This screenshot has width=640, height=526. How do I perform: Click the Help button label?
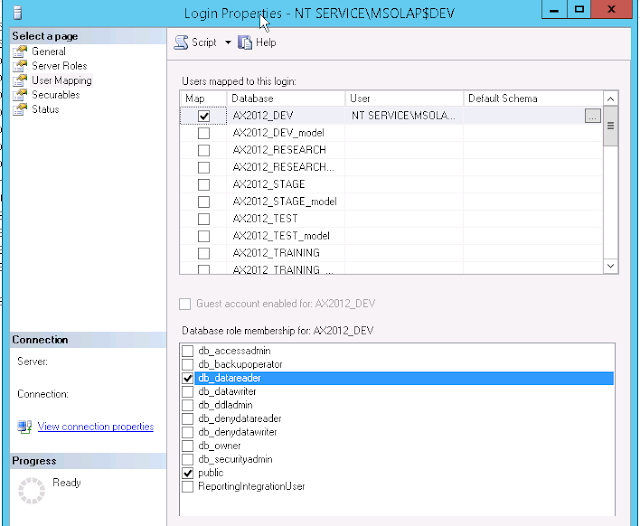(266, 42)
